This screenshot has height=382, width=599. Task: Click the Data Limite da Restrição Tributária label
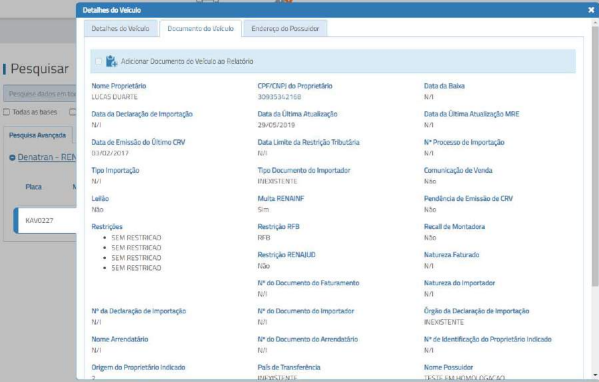[x=308, y=142]
